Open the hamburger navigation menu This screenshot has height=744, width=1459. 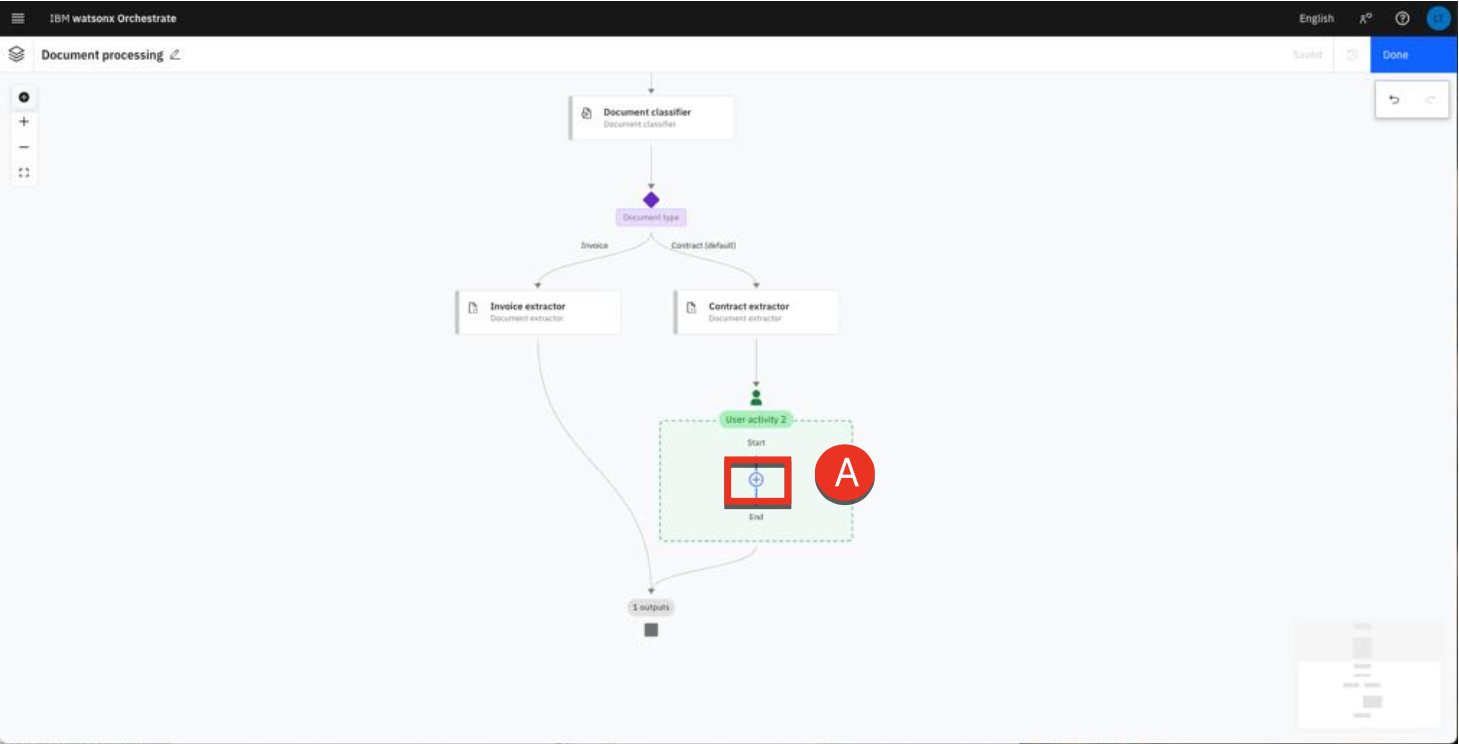17,18
